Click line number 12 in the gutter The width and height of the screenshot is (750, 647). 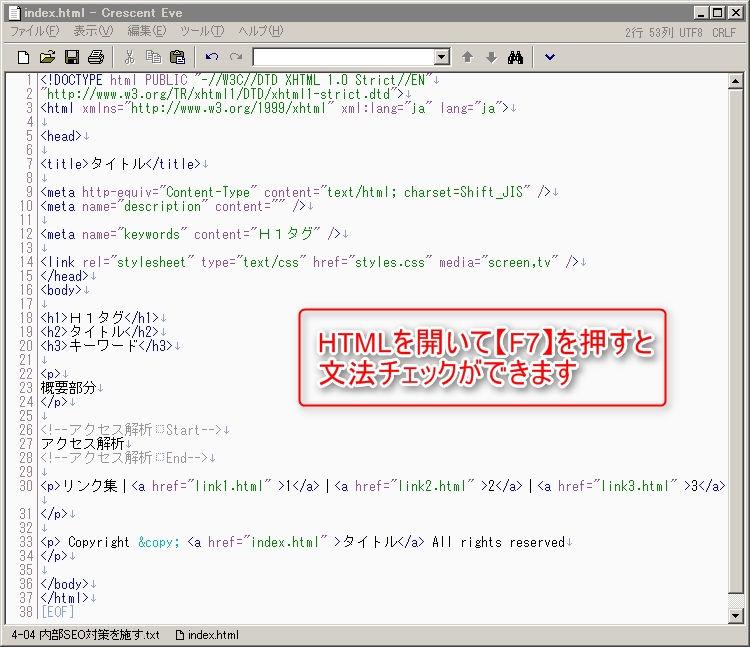pos(26,234)
